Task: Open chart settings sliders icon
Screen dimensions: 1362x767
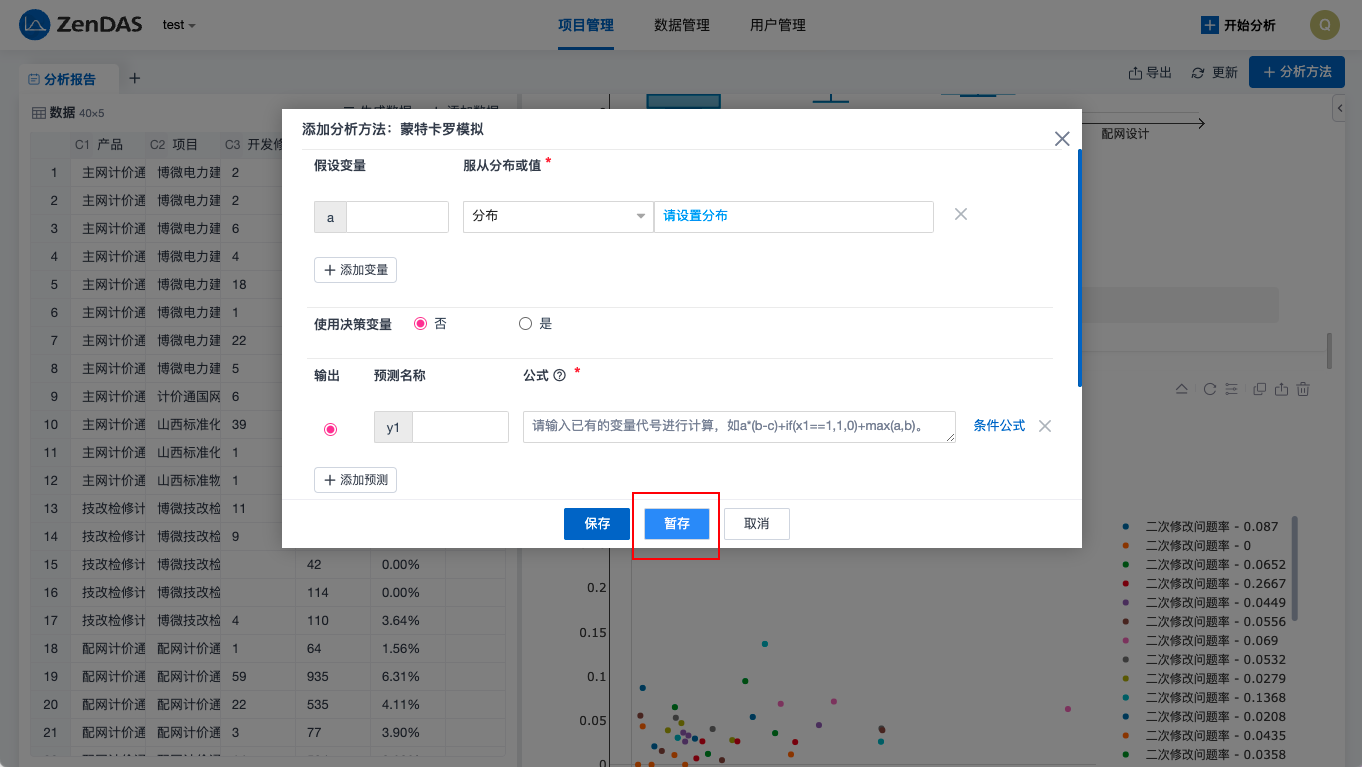Action: 1231,389
